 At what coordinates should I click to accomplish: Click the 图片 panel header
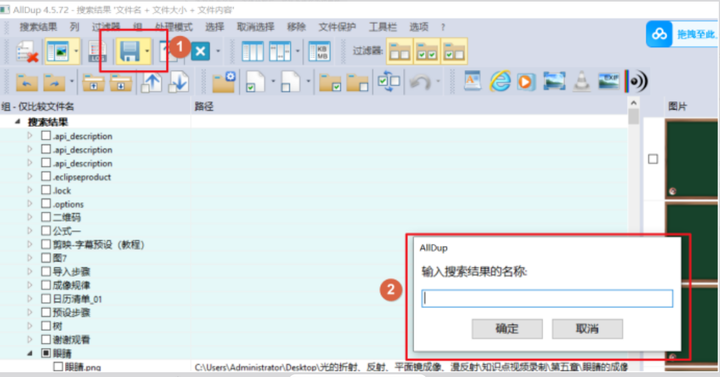pos(677,107)
